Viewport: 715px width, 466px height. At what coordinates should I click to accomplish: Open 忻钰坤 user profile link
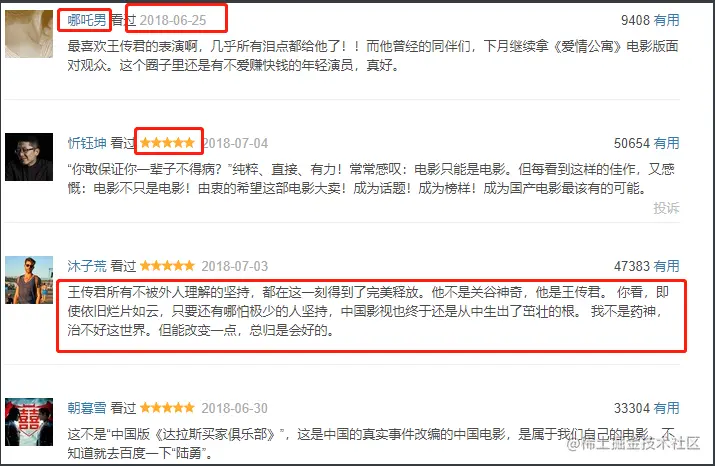pyautogui.click(x=87, y=143)
